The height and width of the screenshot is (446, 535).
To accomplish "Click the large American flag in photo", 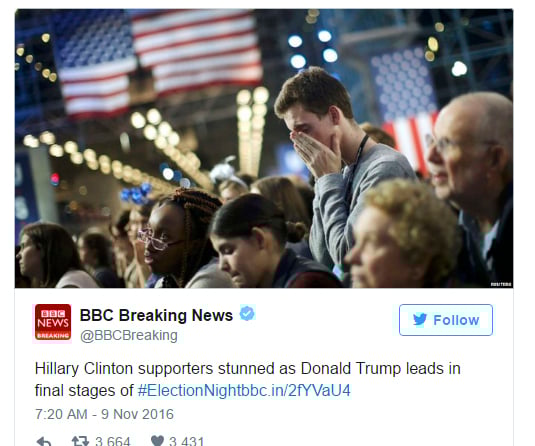I will click(x=159, y=61).
